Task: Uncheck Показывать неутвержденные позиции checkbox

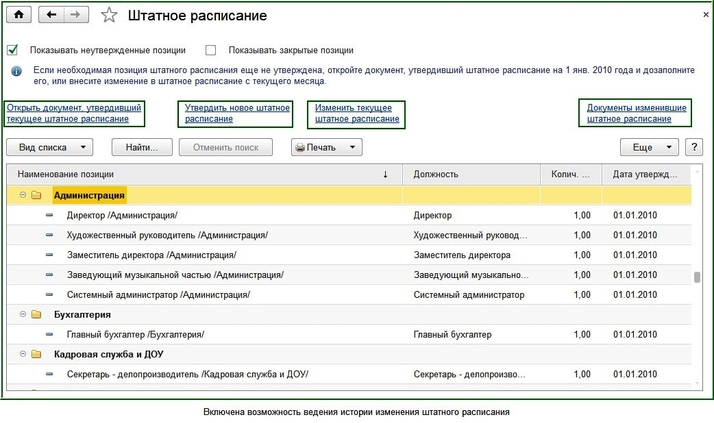Action: (13, 50)
